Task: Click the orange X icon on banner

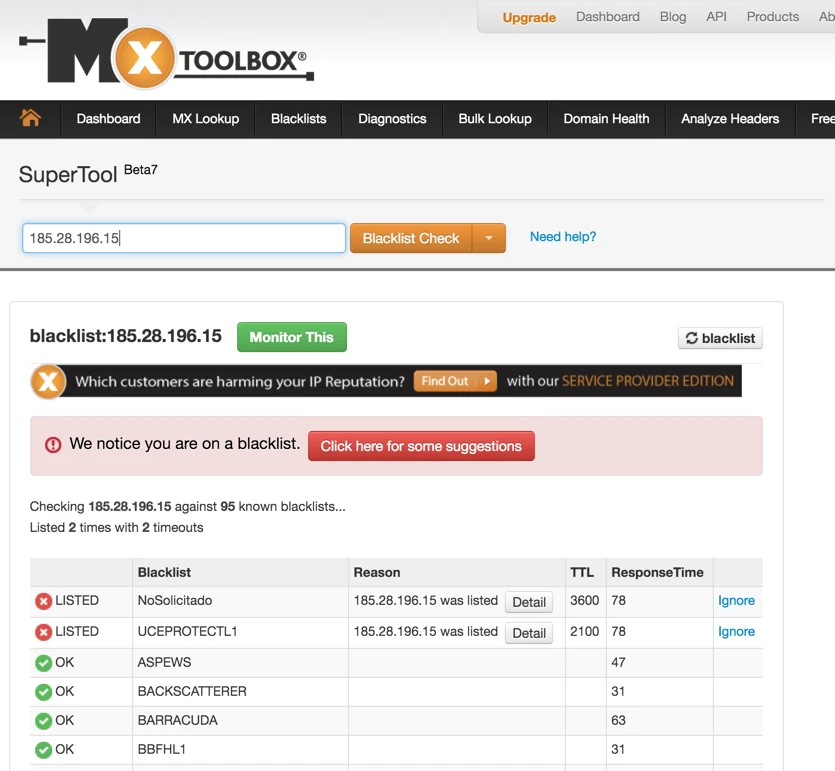Action: click(x=48, y=381)
